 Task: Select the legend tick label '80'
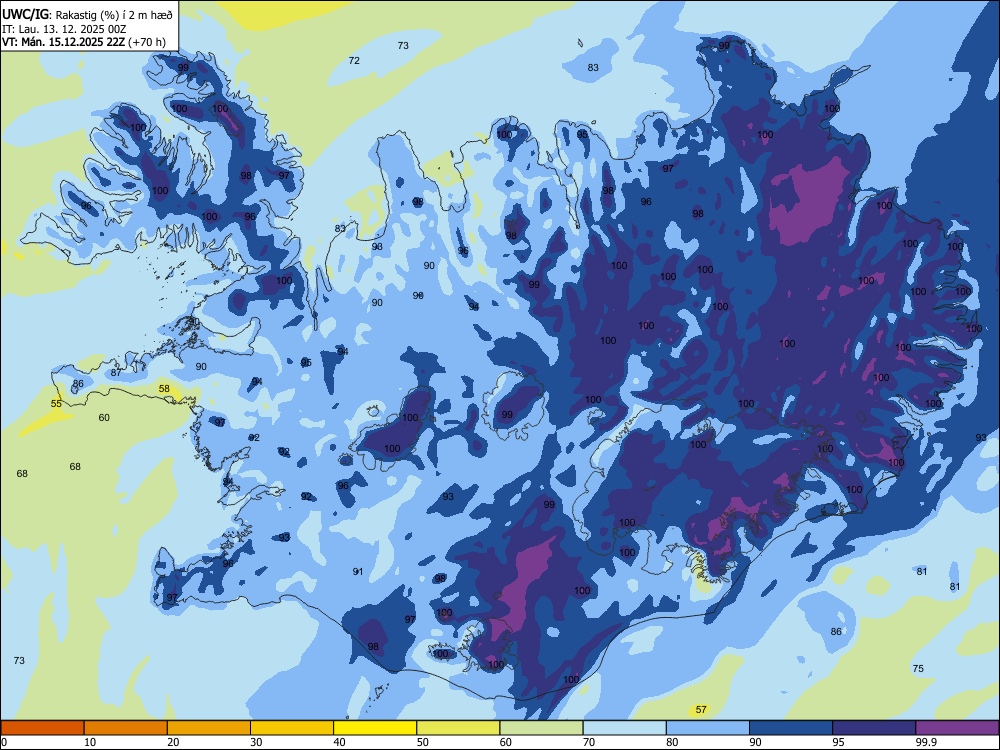pyautogui.click(x=672, y=742)
